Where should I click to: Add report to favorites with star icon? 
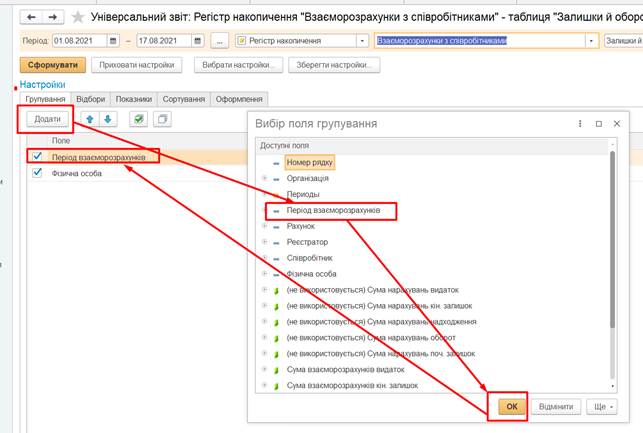tap(76, 17)
